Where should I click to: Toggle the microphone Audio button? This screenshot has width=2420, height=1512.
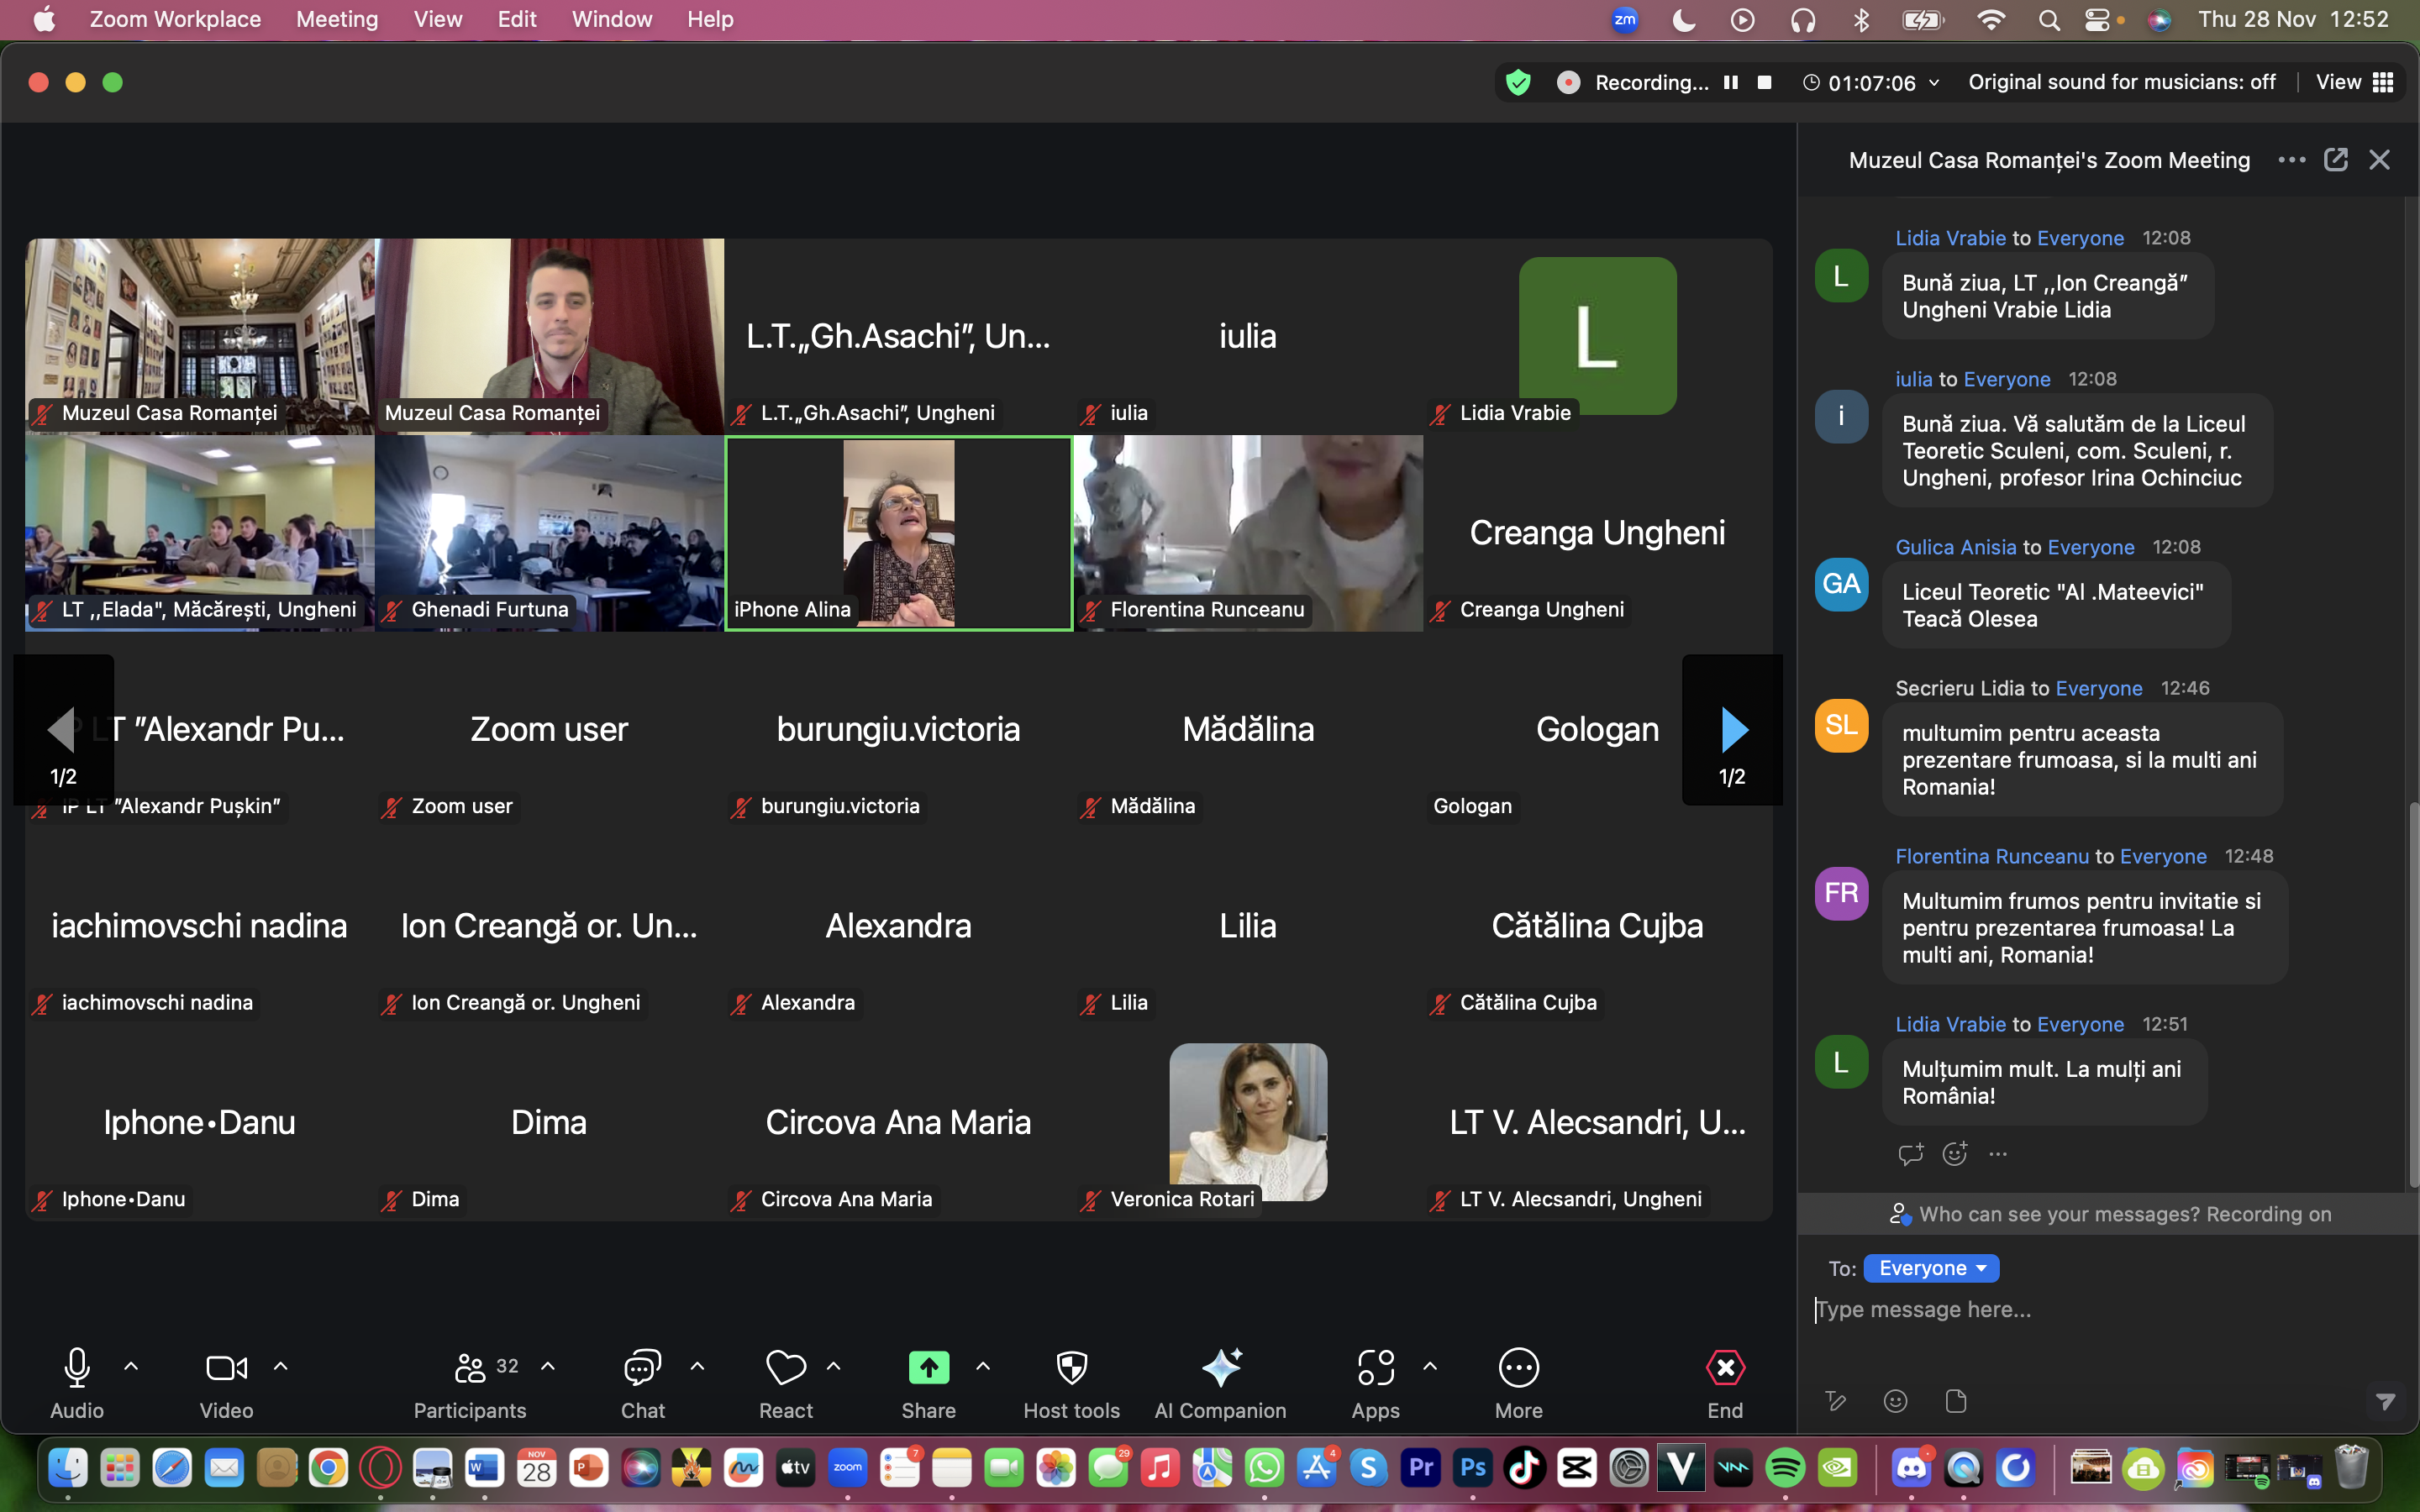[77, 1368]
